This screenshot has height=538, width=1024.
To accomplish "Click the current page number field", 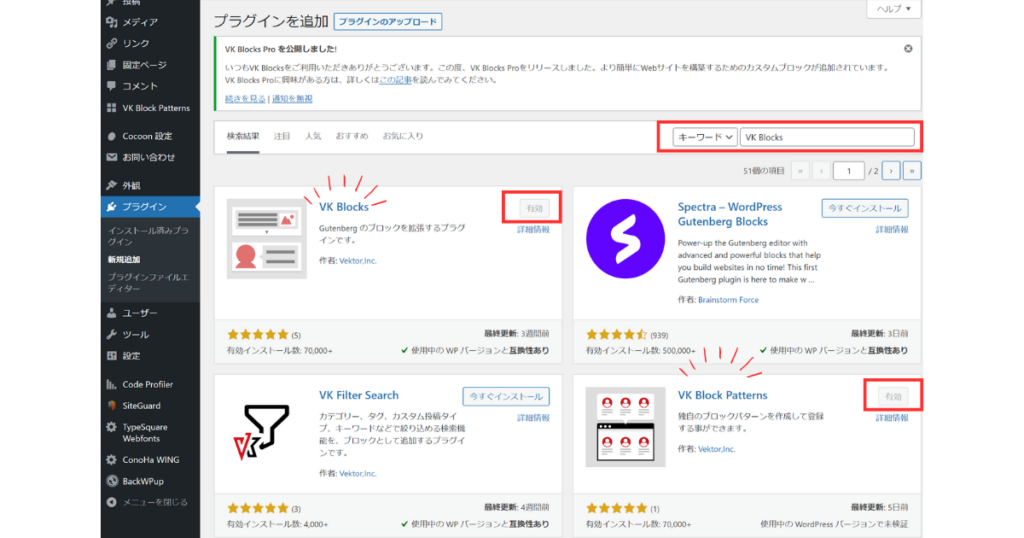I will 848,171.
